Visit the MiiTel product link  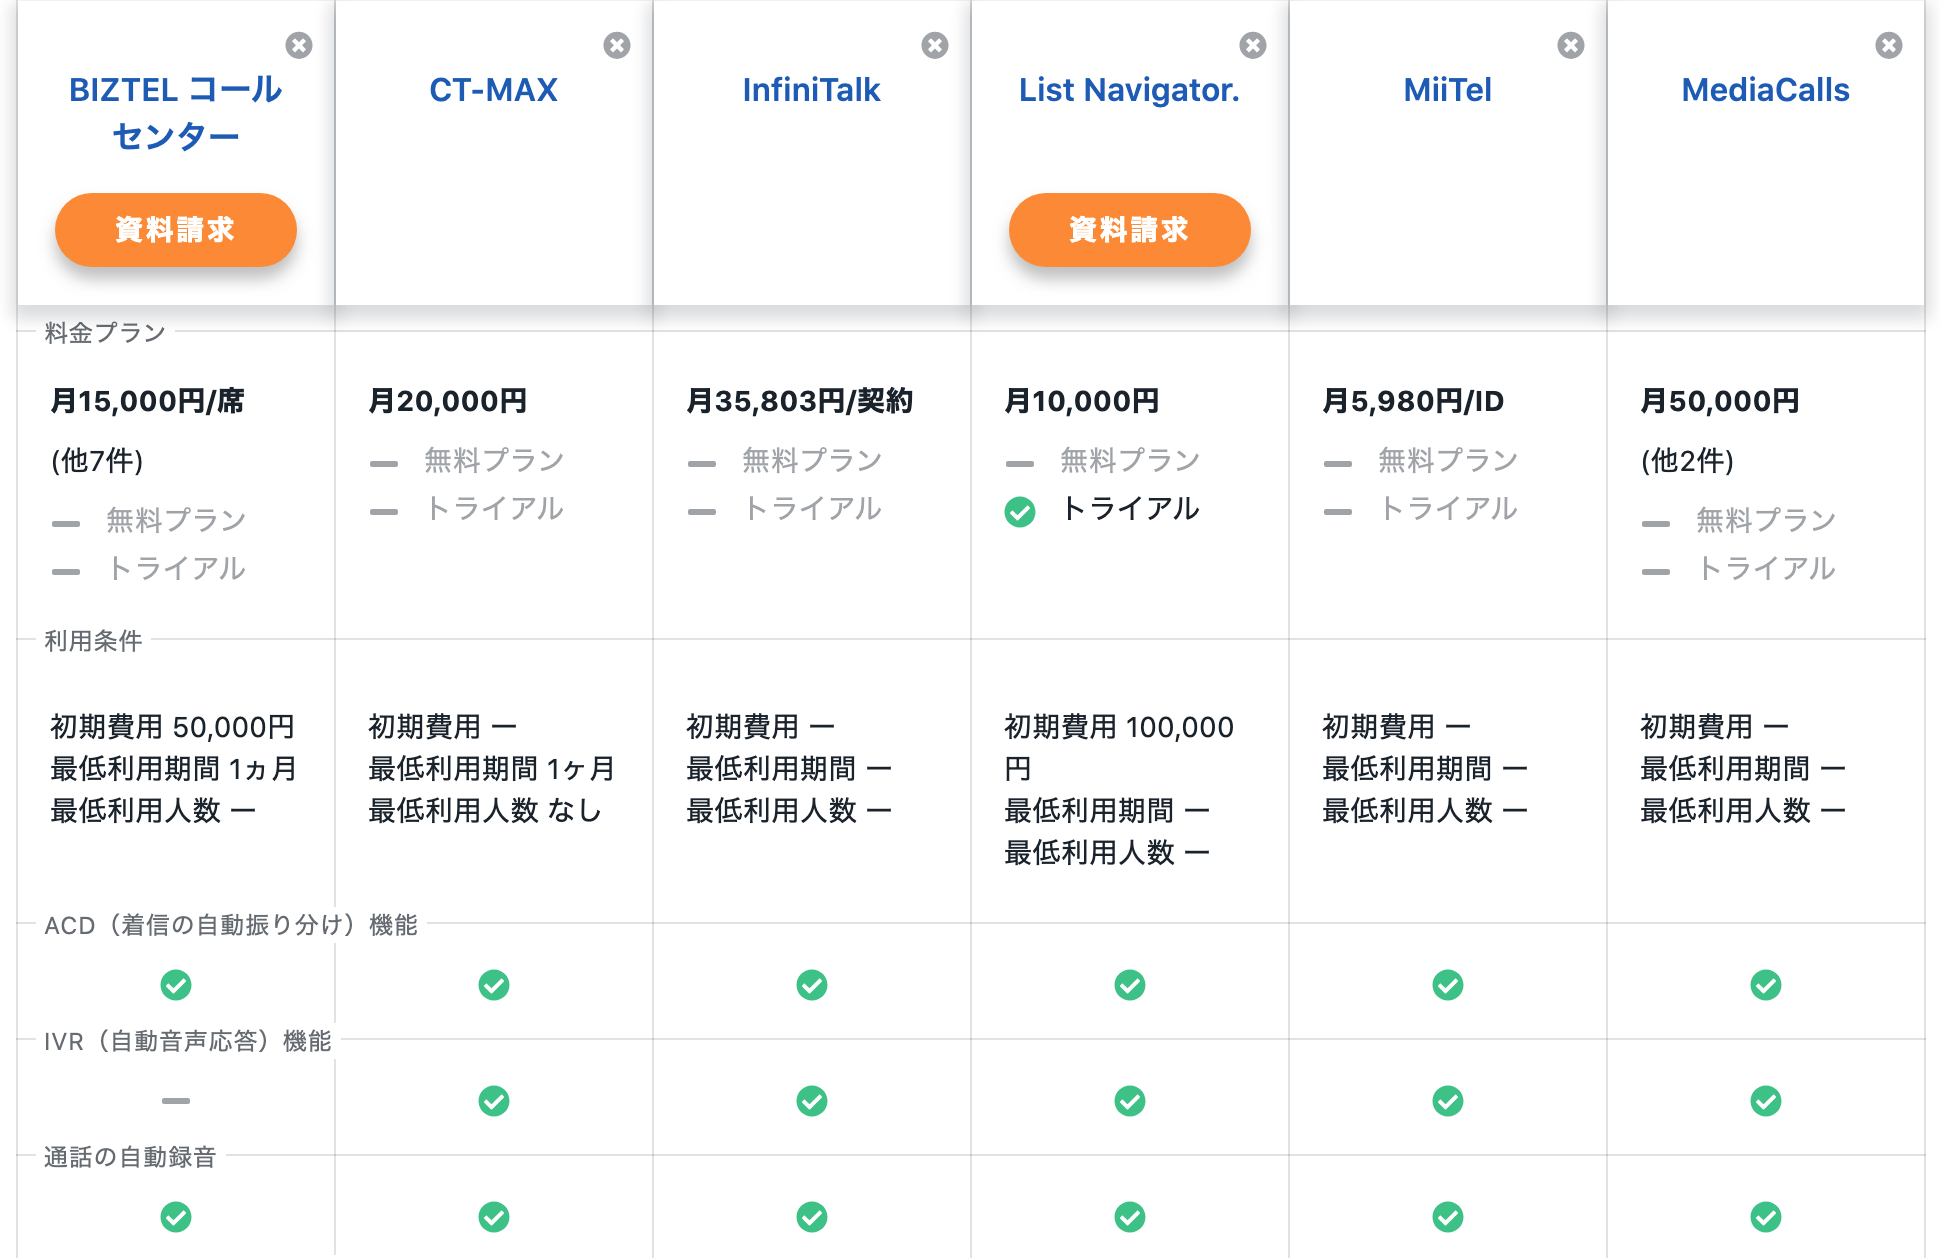[1448, 90]
